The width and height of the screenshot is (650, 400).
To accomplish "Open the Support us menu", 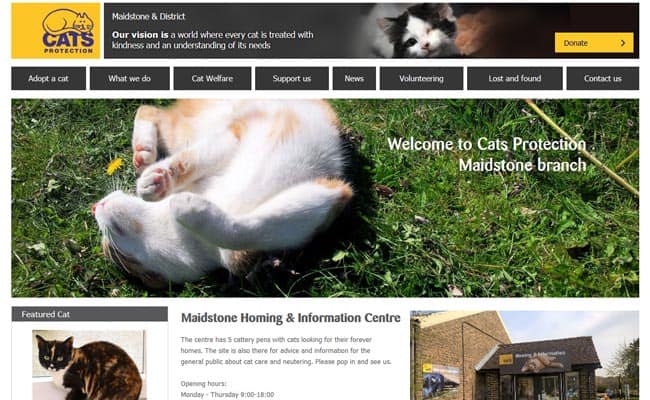I will pos(292,78).
